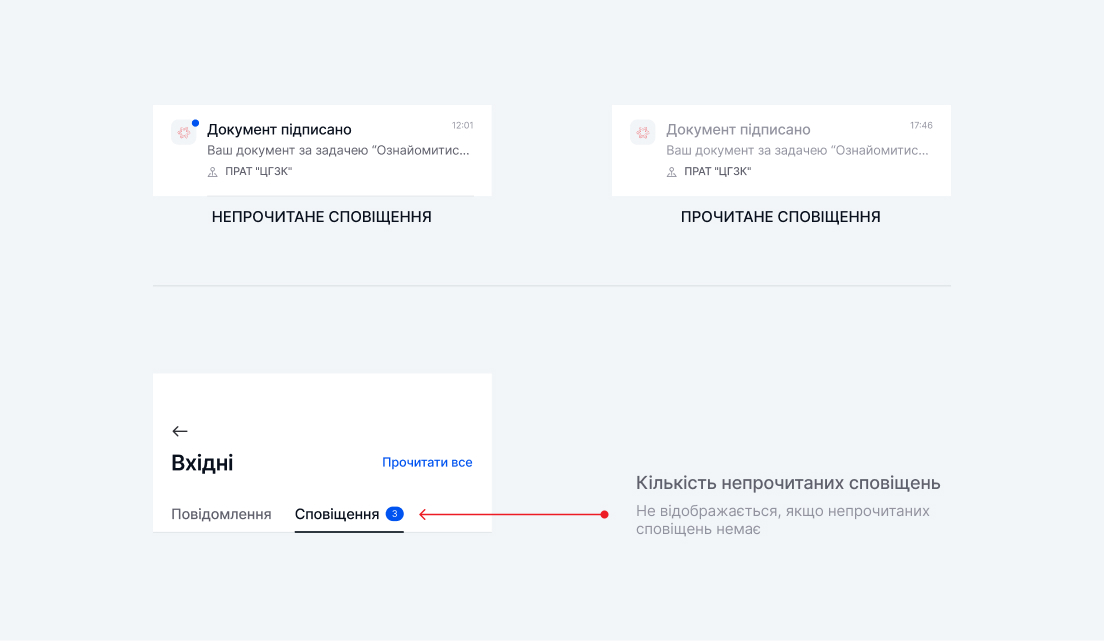
Task: Click the 17:46 timestamp
Action: 921,126
